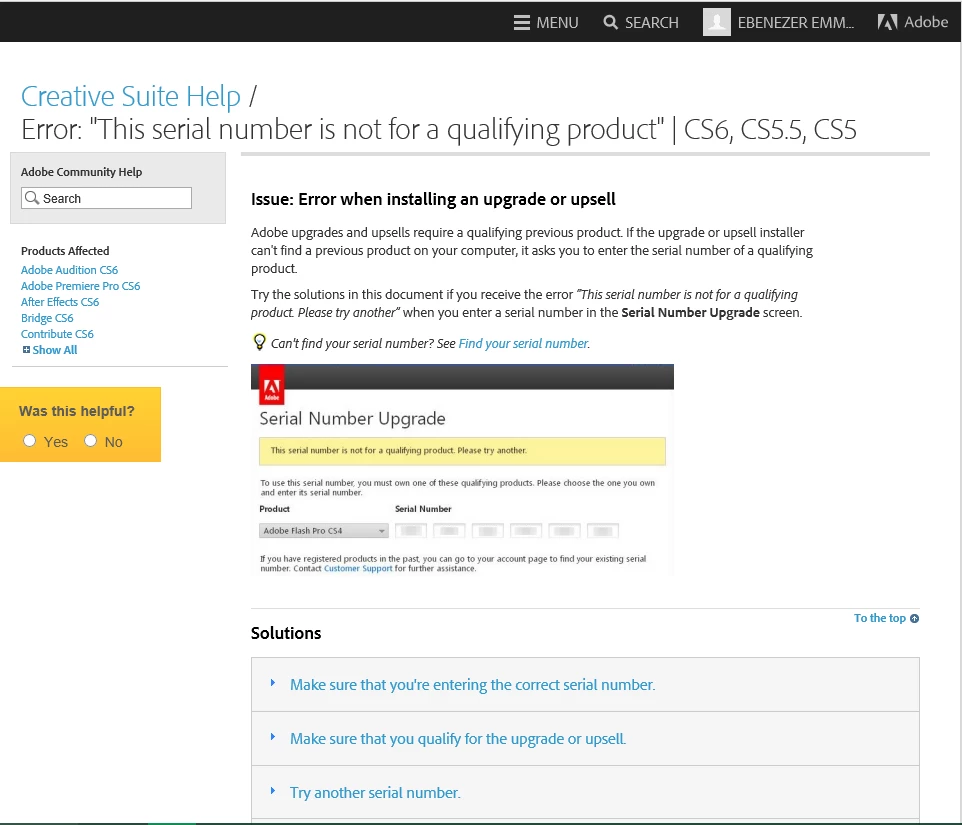The width and height of the screenshot is (962, 825).
Task: Open the Adobe Audition CS6 link
Action: click(69, 270)
